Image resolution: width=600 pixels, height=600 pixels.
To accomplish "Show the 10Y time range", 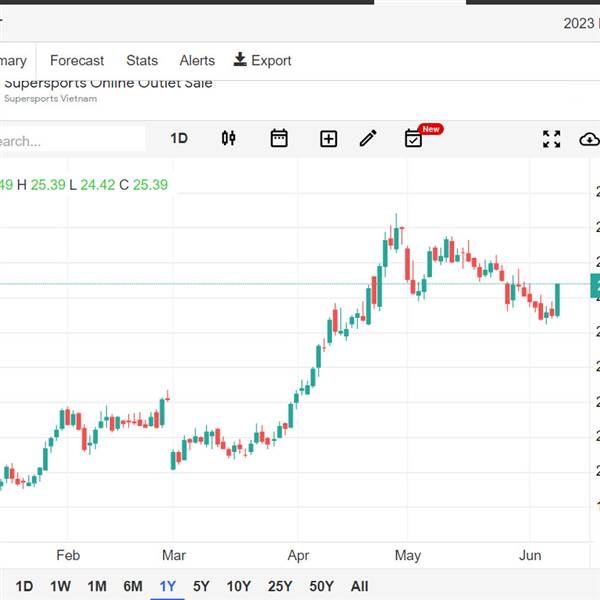I will (x=238, y=586).
